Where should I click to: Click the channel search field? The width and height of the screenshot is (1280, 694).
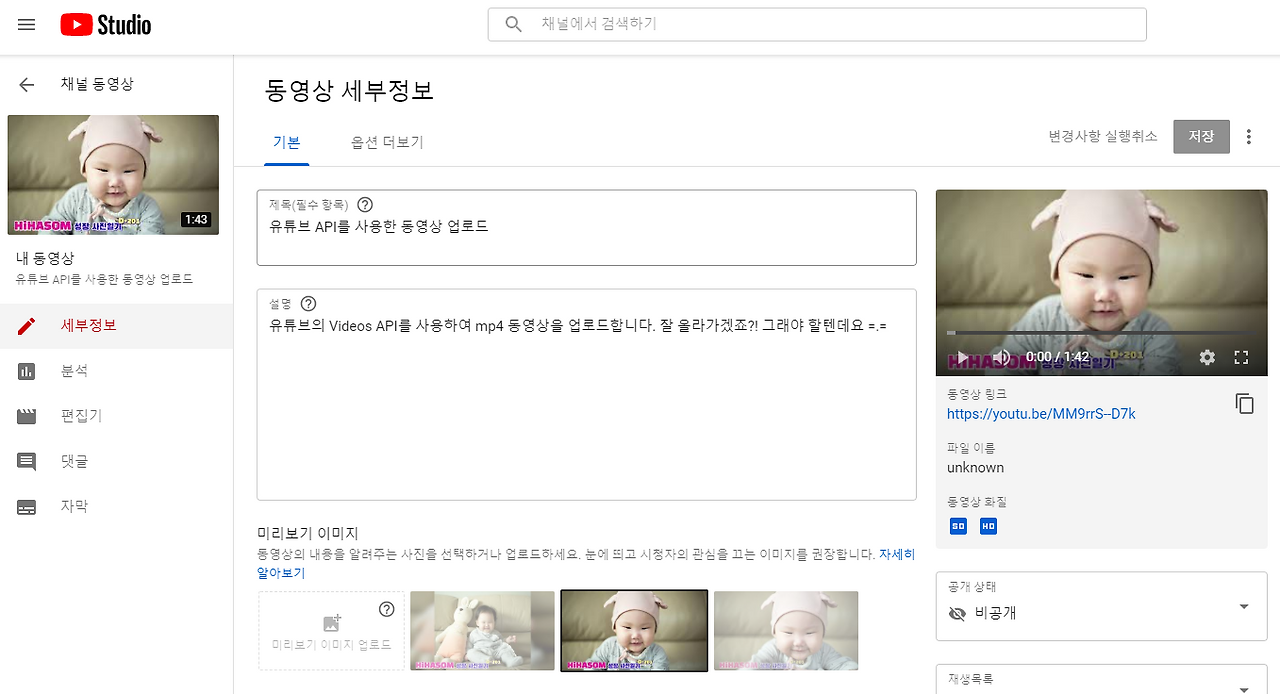(817, 24)
